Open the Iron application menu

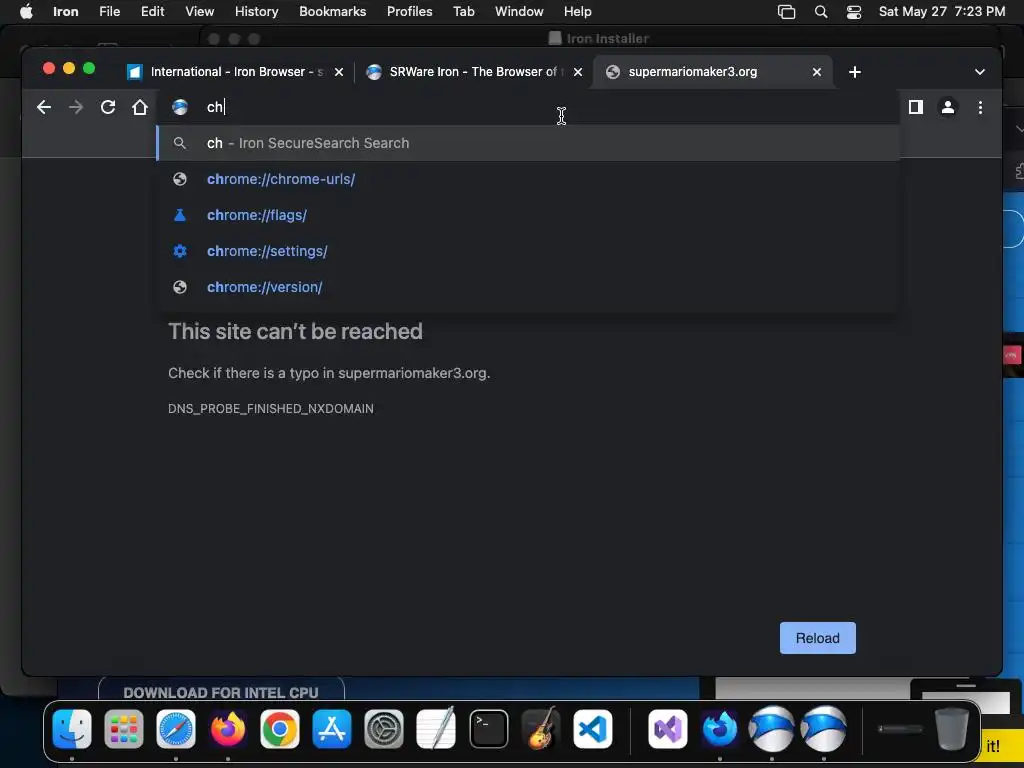coord(65,12)
